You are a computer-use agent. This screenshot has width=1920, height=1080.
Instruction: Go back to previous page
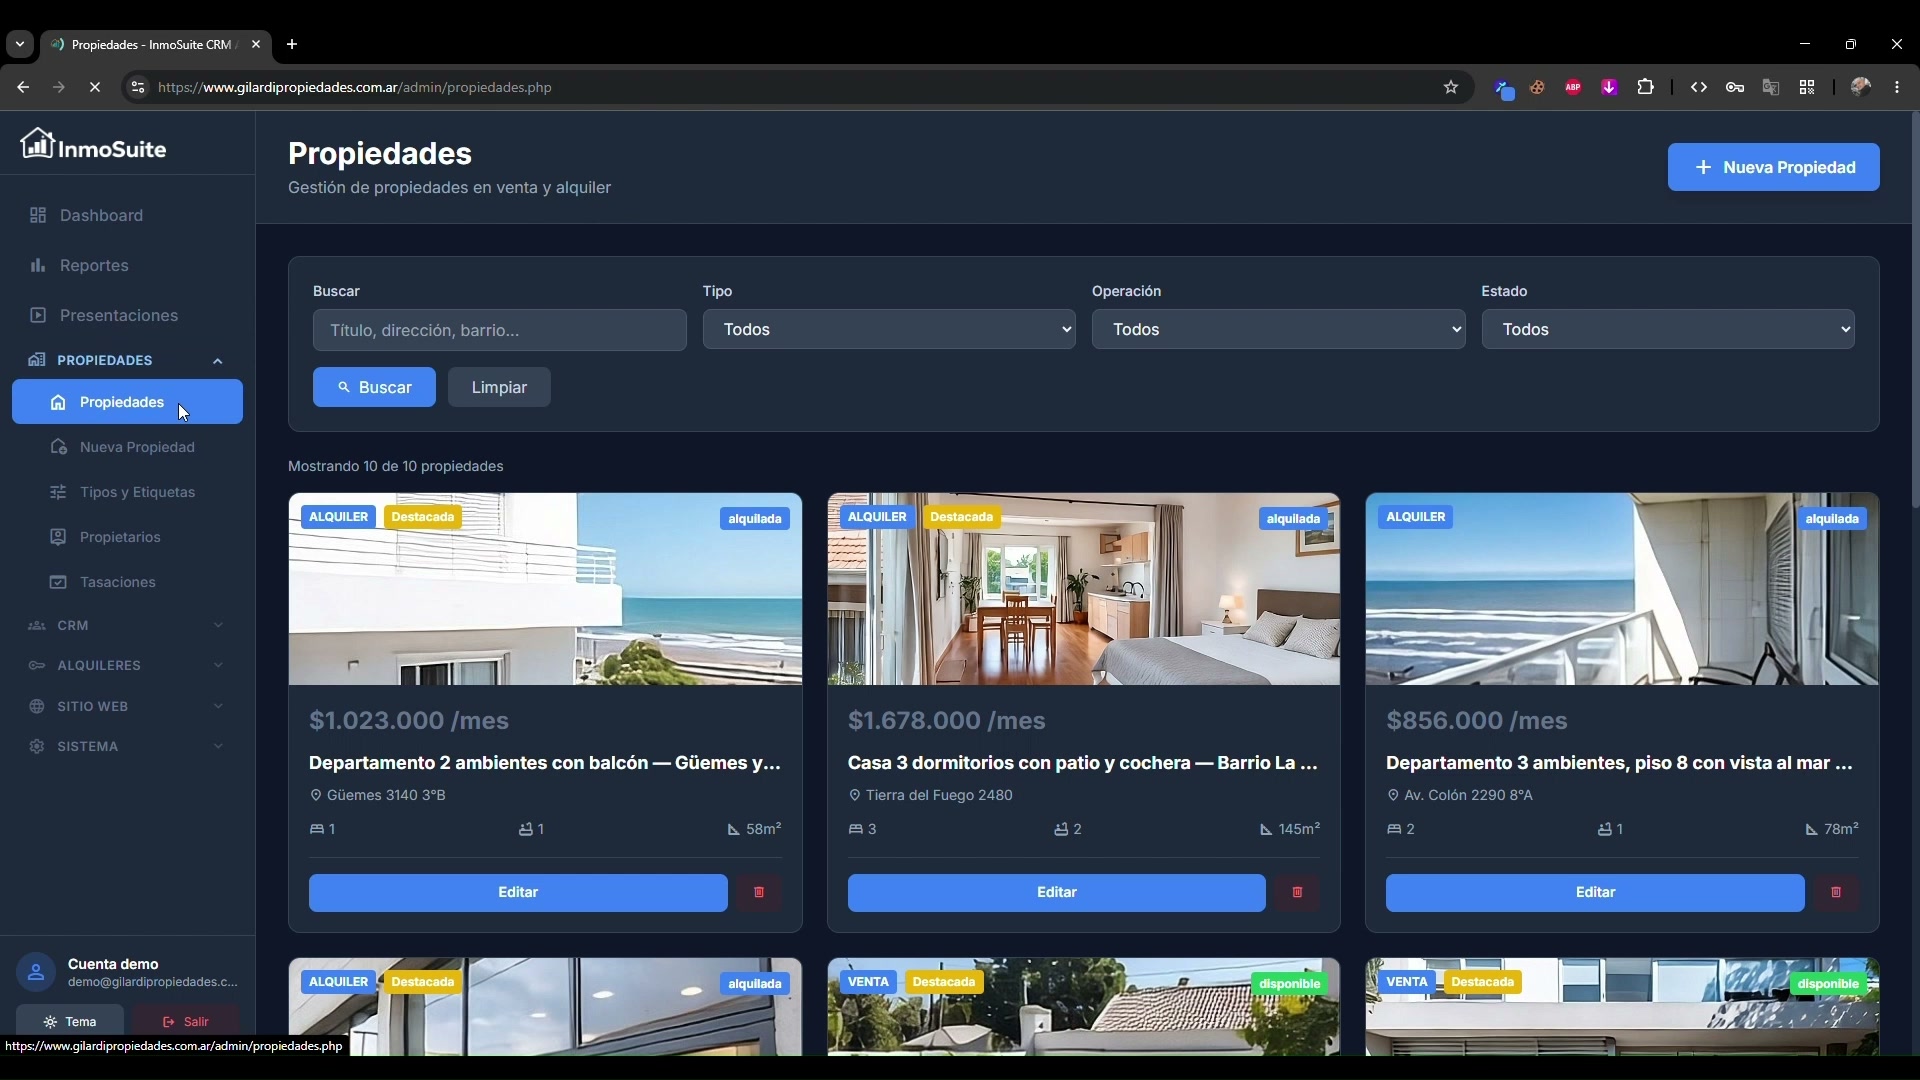[23, 88]
